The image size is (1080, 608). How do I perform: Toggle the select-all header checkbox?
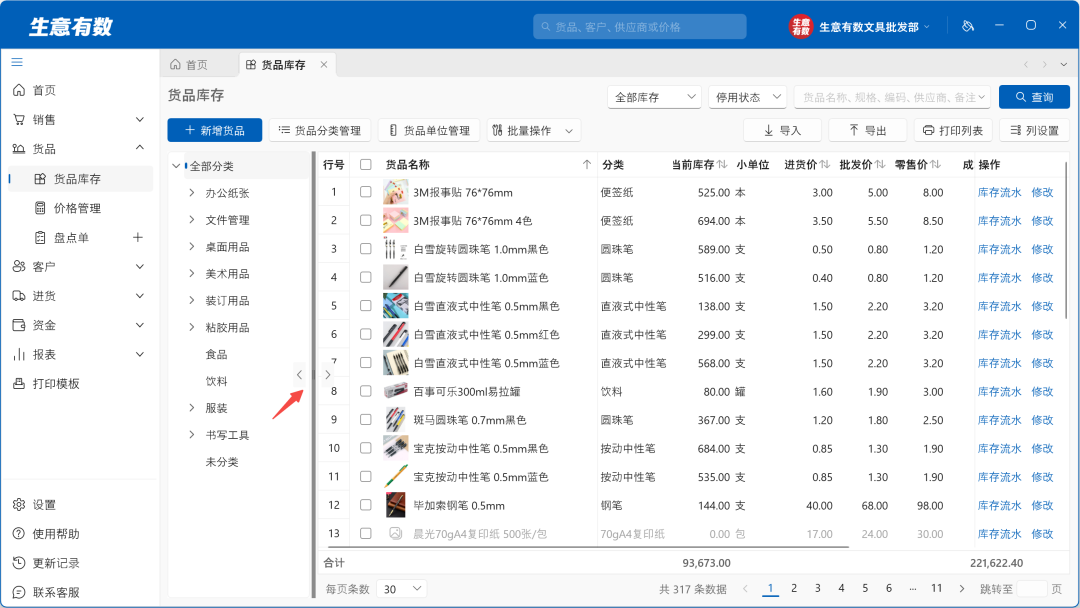coord(366,165)
